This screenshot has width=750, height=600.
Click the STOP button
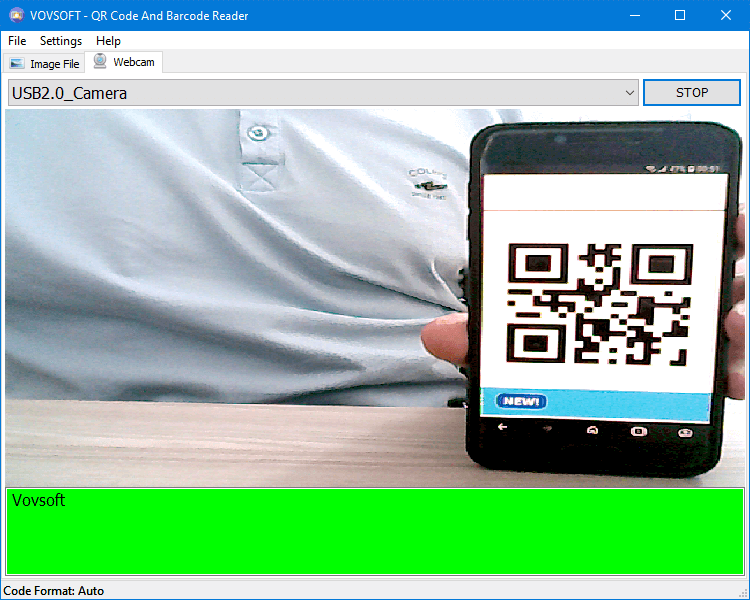(692, 92)
